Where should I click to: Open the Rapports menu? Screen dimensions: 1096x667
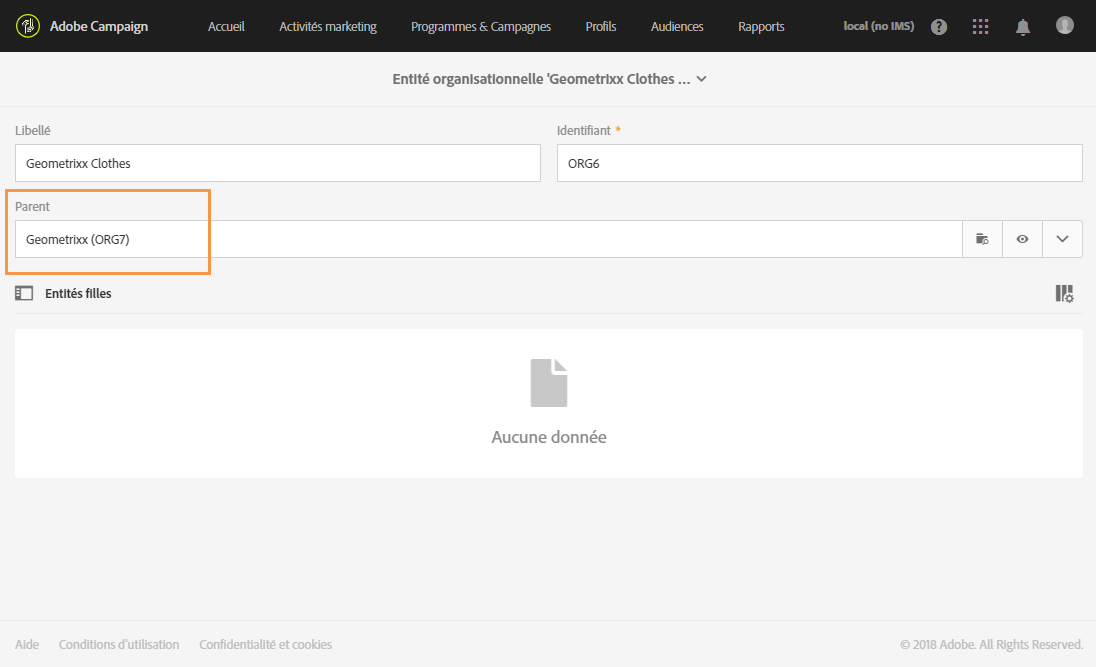point(761,27)
